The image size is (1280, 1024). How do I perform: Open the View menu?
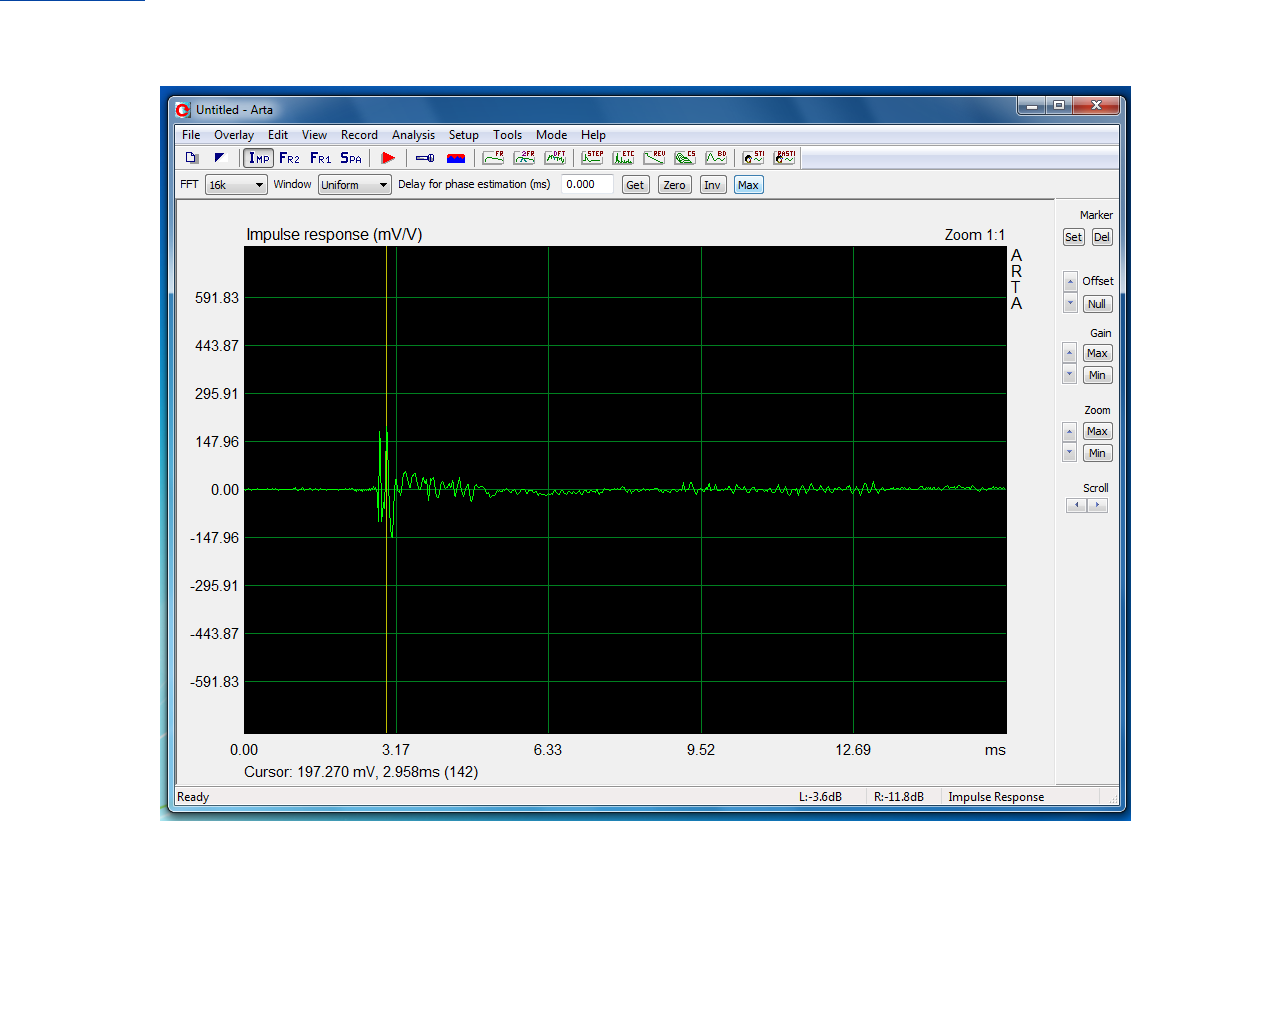314,135
